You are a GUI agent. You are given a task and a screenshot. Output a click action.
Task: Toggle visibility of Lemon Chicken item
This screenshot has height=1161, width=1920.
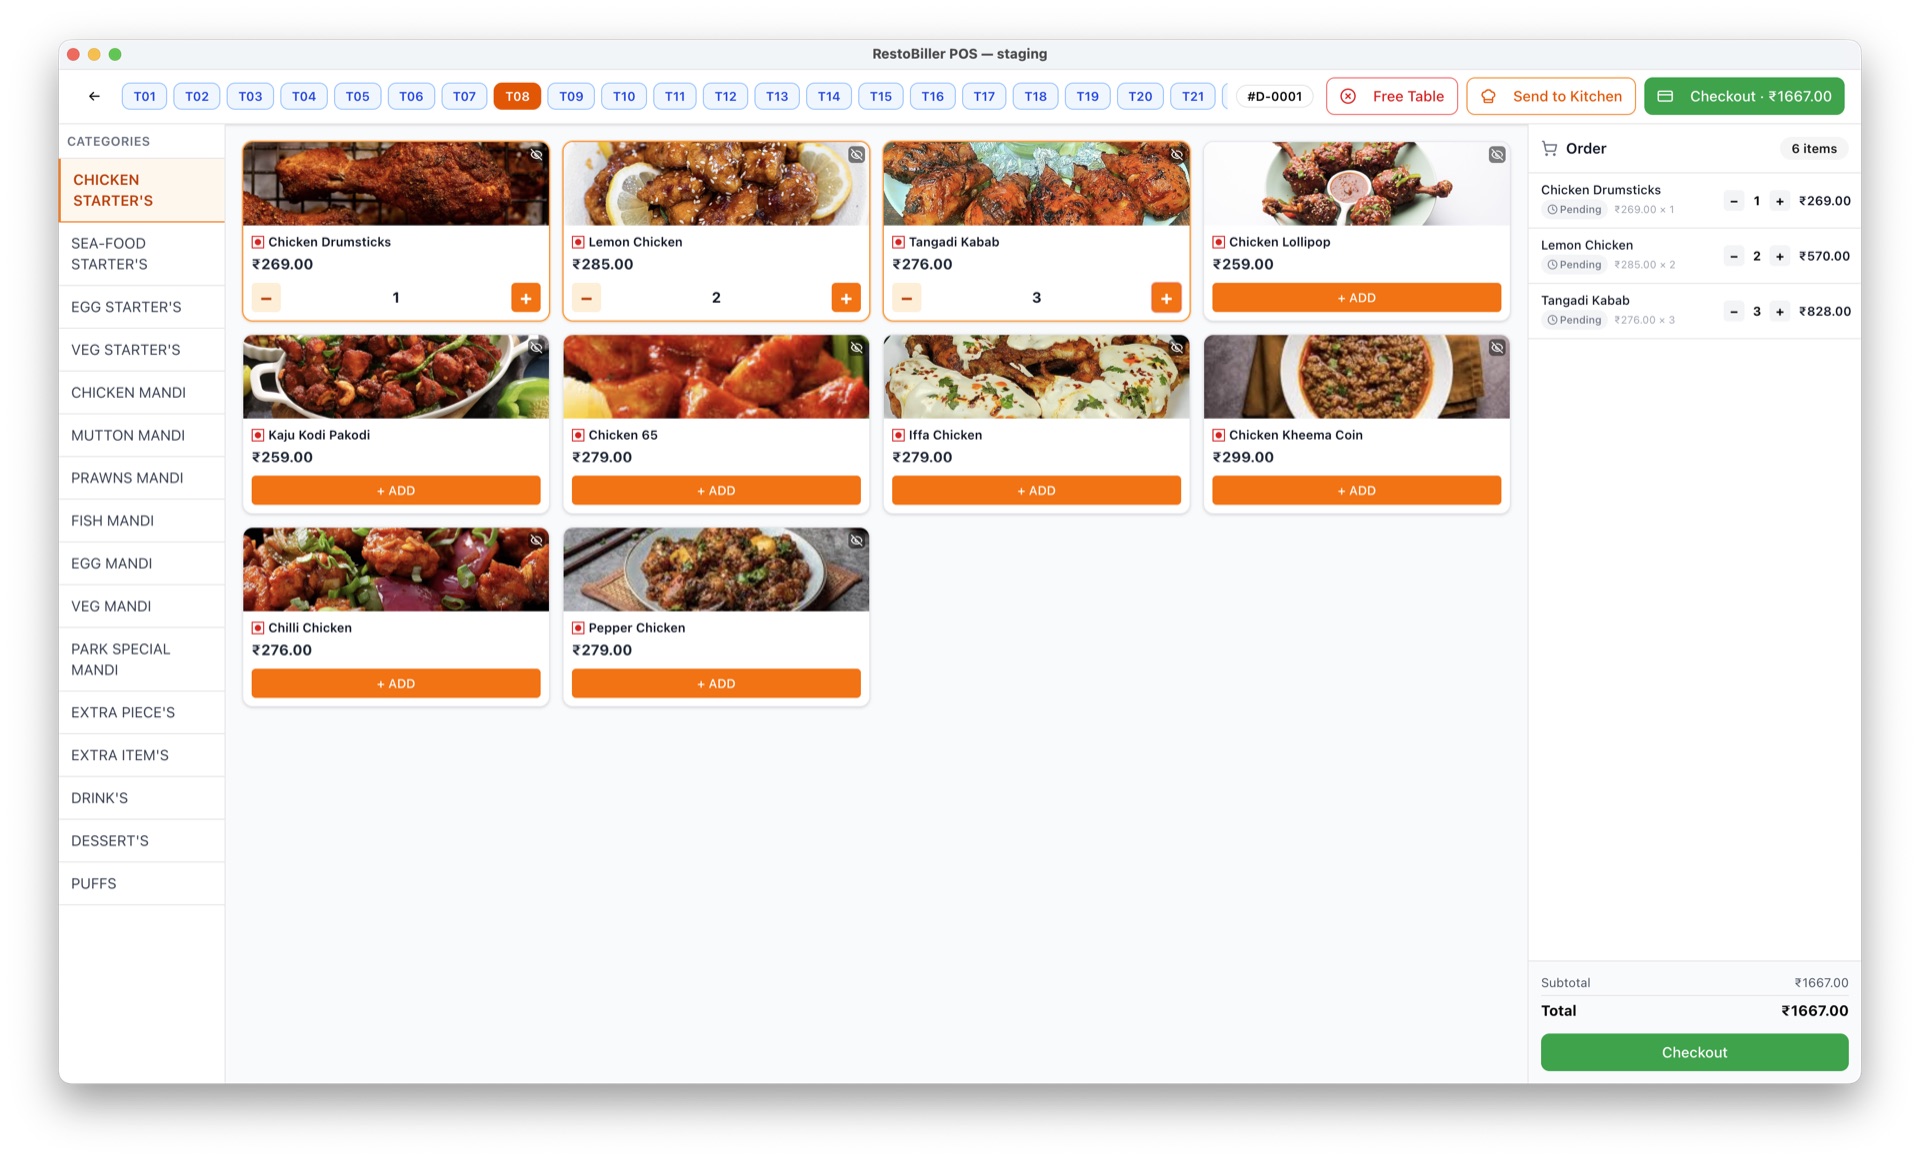pyautogui.click(x=857, y=155)
